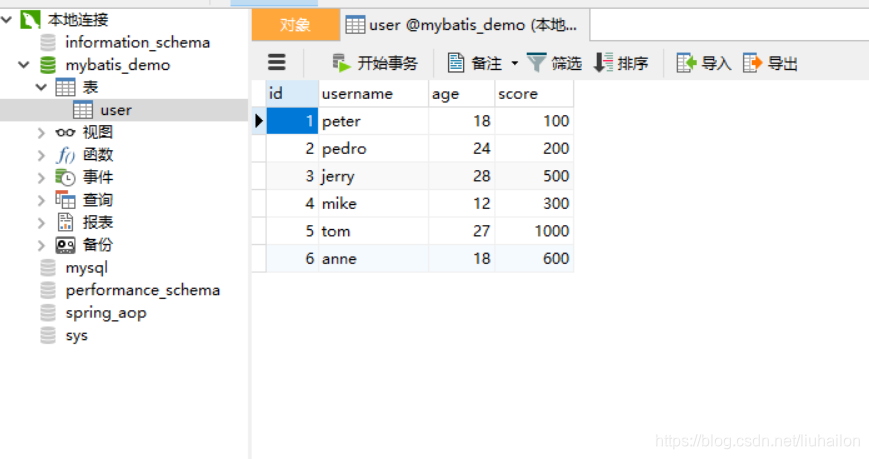Screen dimensions: 869x459
Task: Click the mybatis_demo green database icon
Action: pos(48,65)
